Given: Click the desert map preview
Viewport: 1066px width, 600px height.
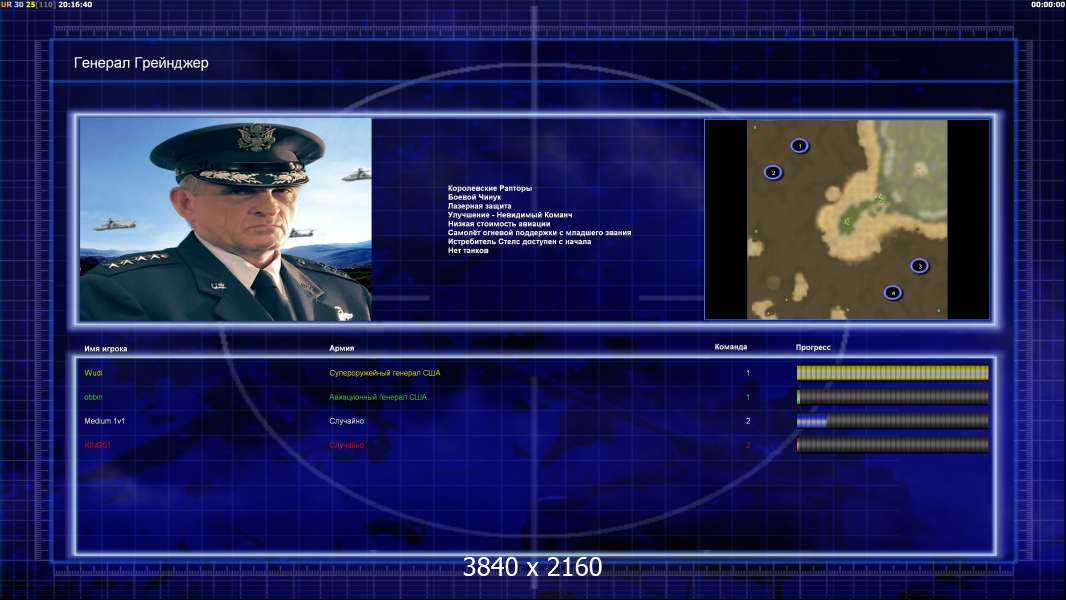Looking at the screenshot, I should 847,219.
